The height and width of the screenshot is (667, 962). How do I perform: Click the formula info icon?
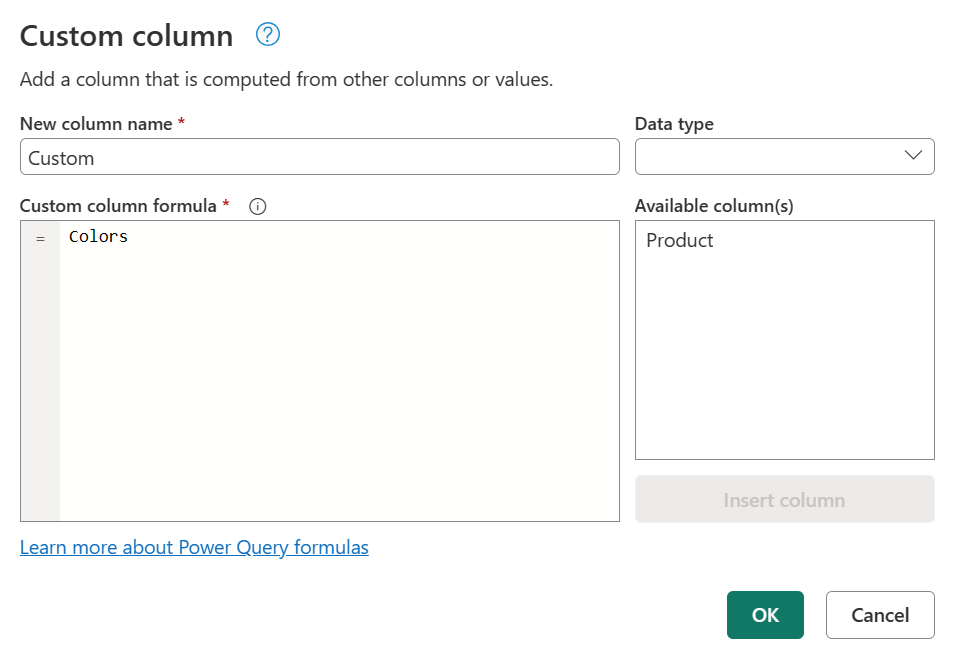point(257,206)
